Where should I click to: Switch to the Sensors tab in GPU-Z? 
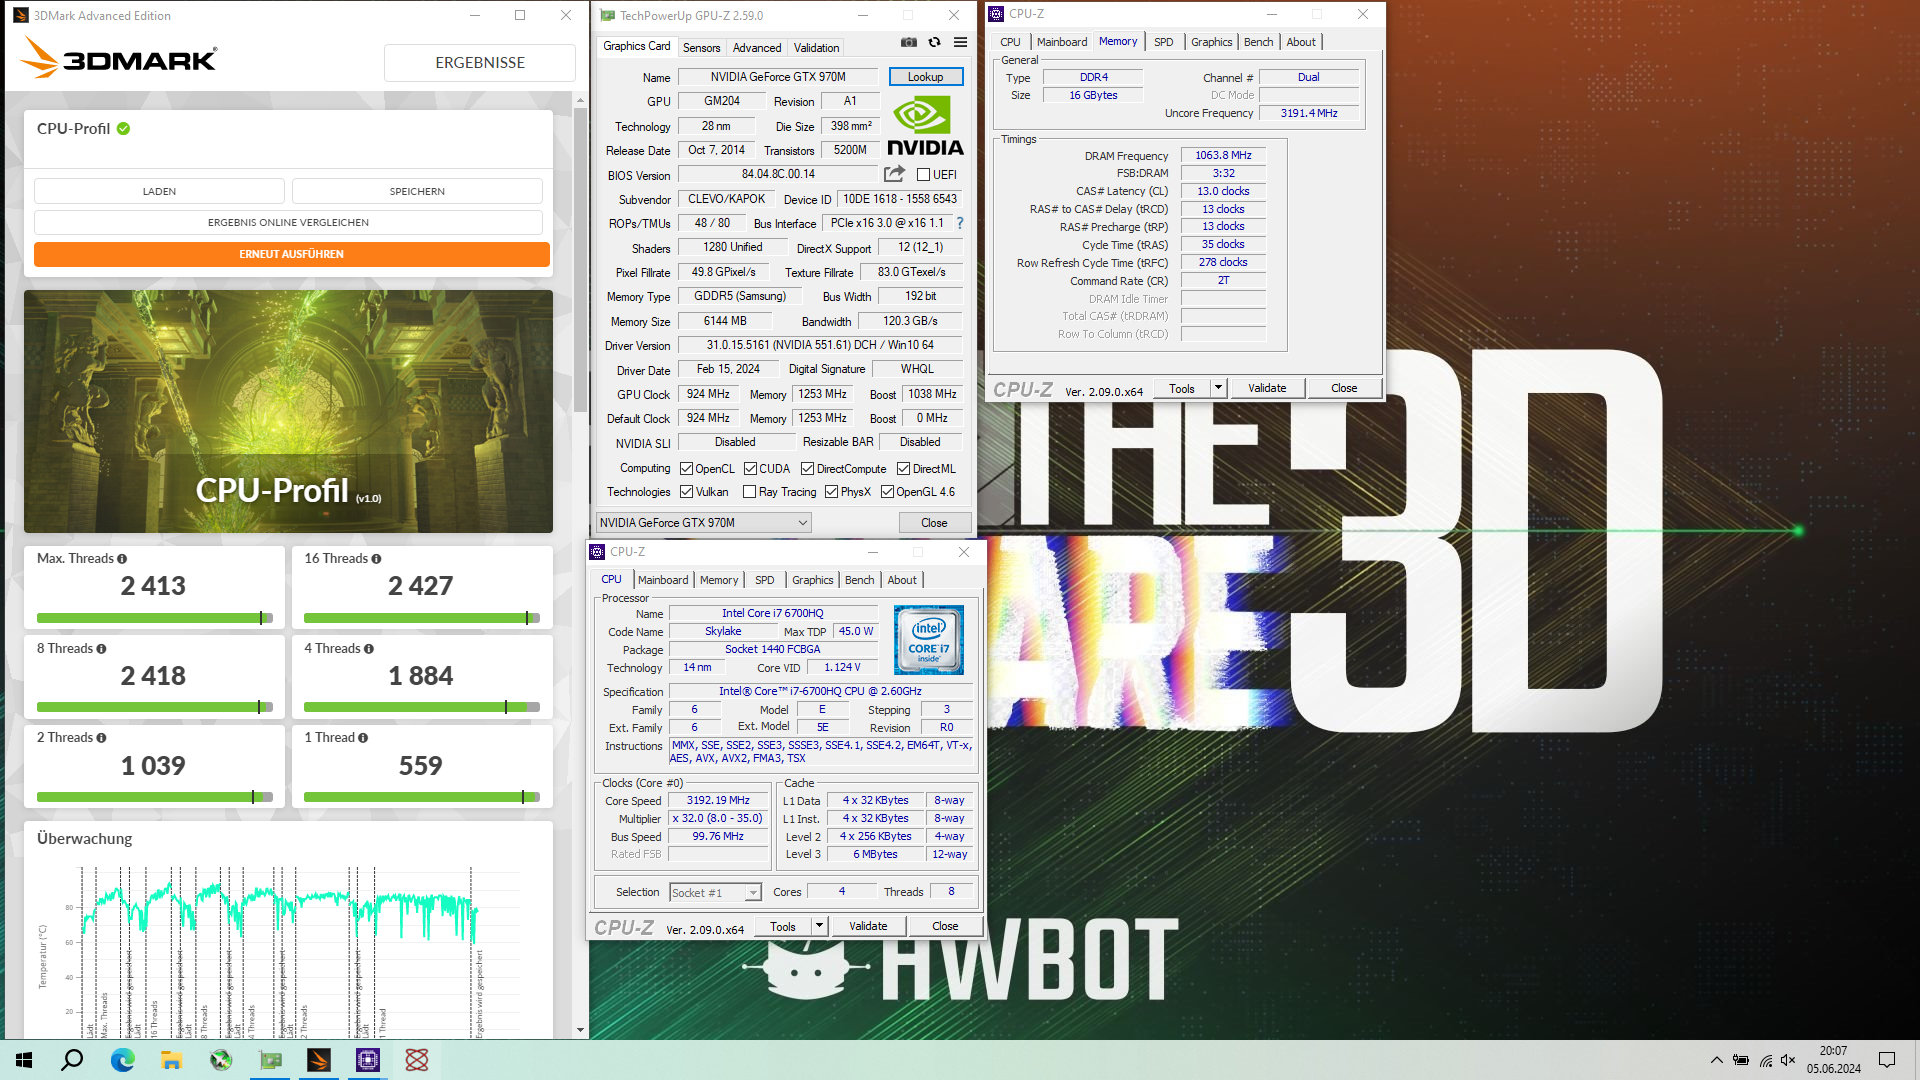coord(701,48)
